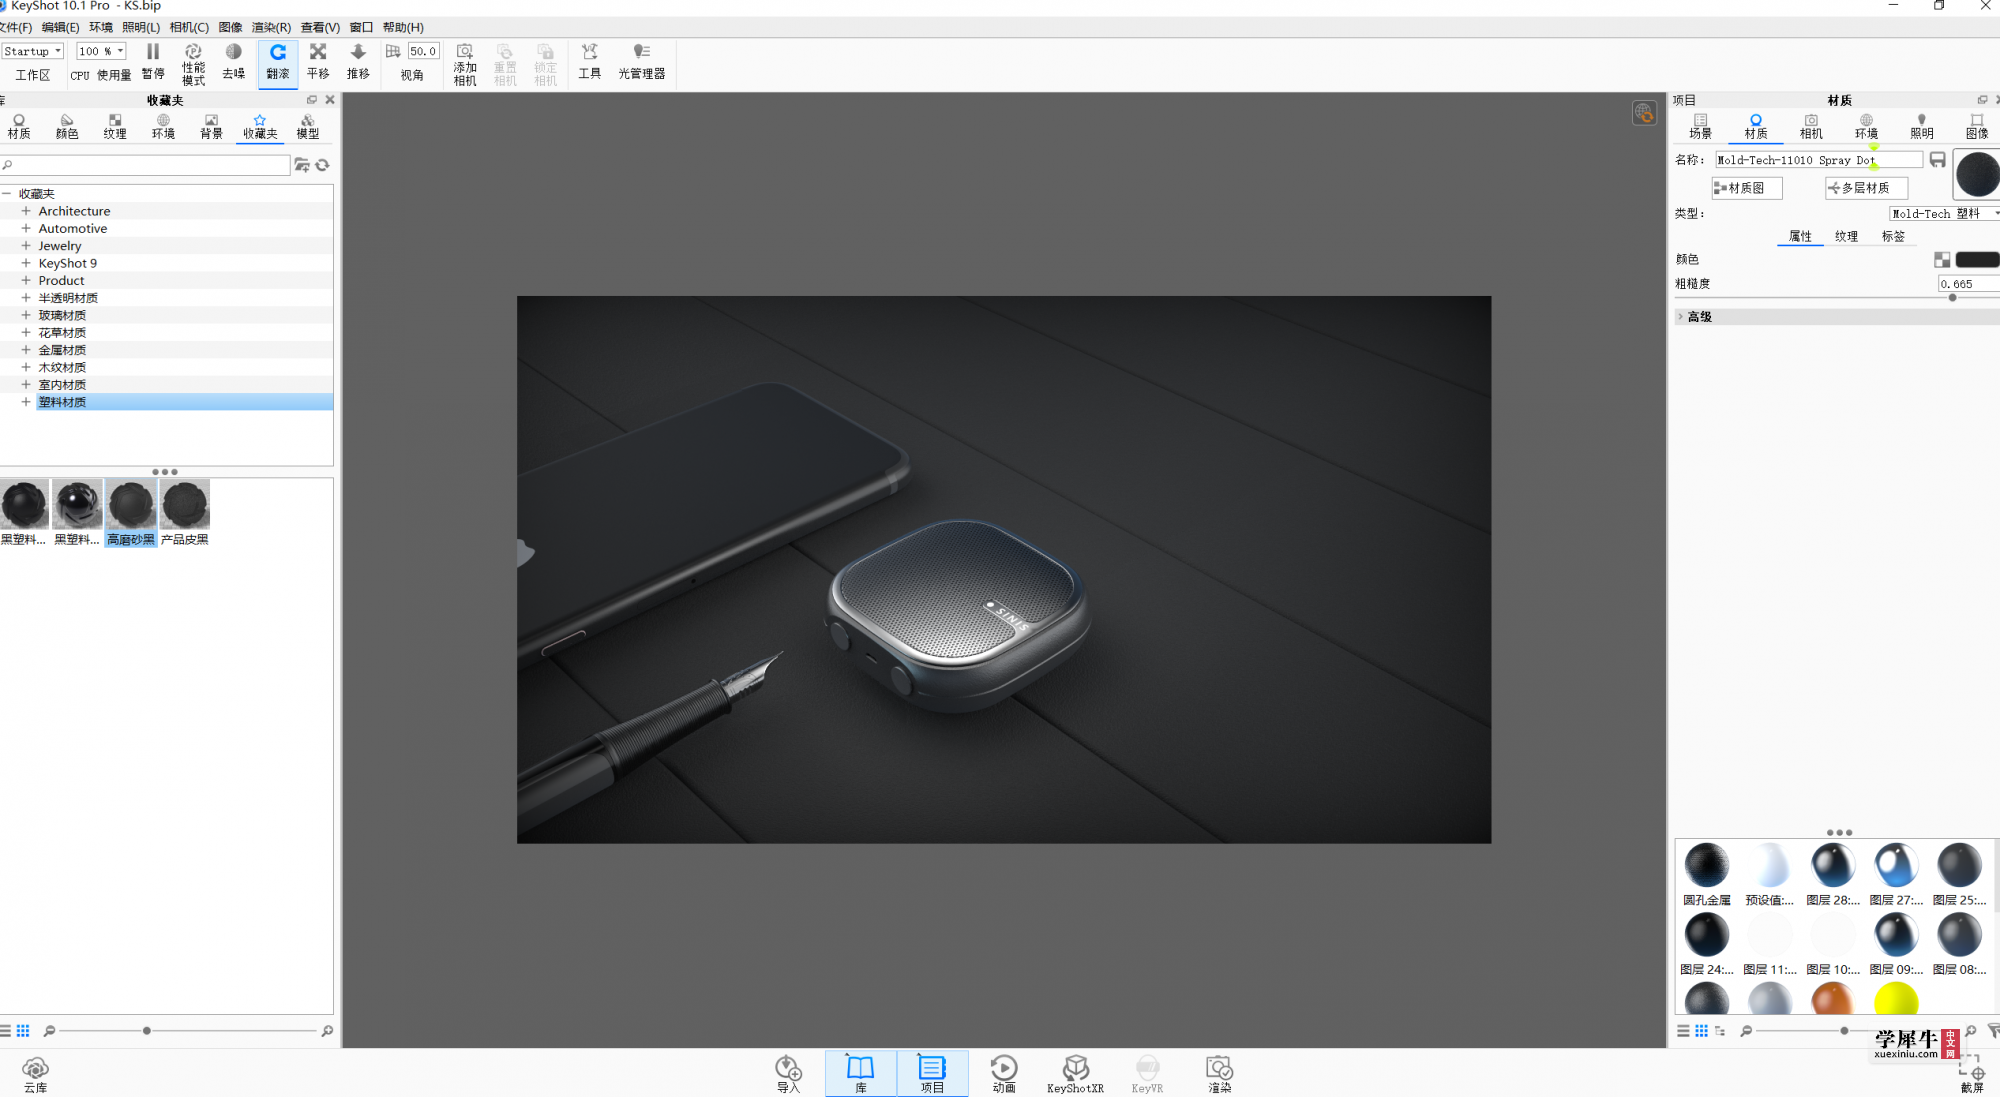Select the Tumble (翻滚) camera tool

click(278, 62)
